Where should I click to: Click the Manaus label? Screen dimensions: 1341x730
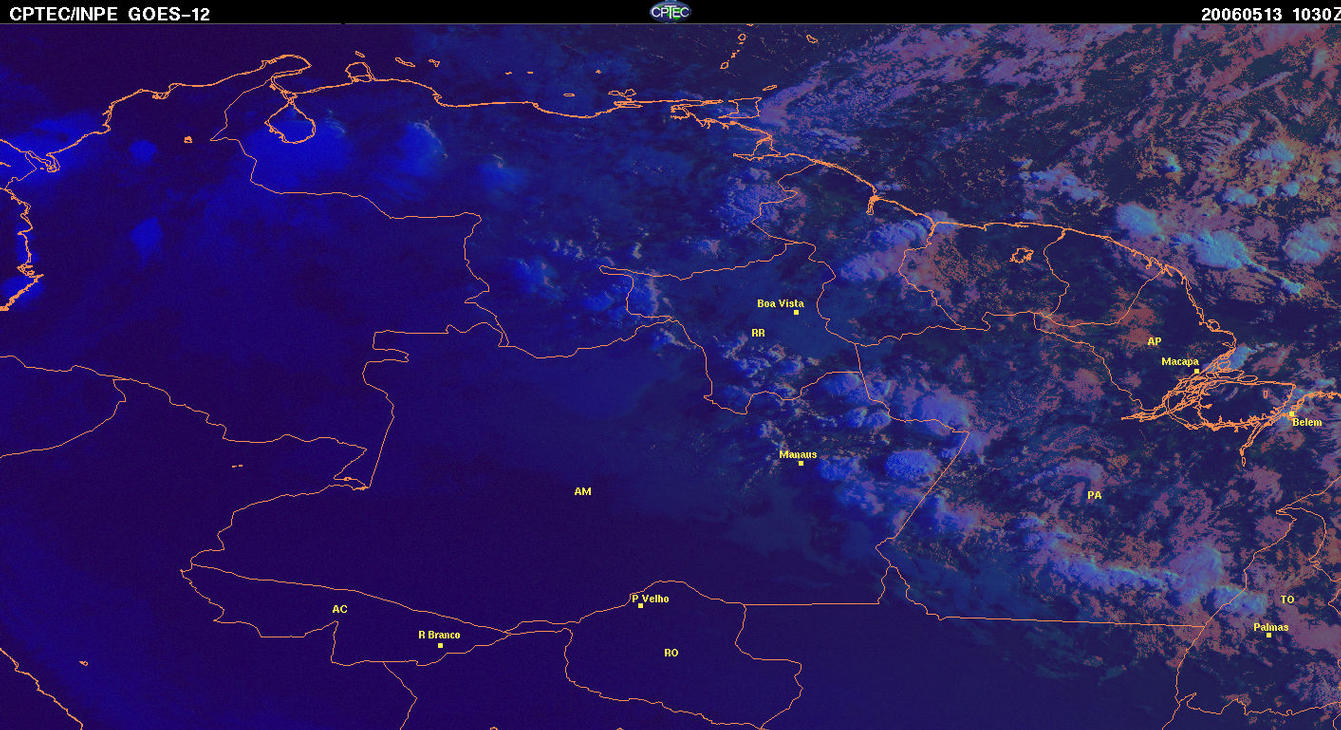coord(798,454)
